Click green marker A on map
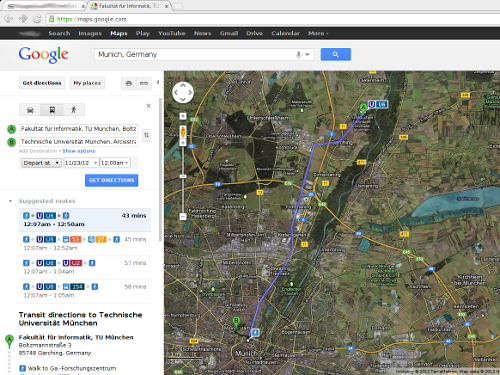The height and width of the screenshot is (375, 500). [363, 108]
